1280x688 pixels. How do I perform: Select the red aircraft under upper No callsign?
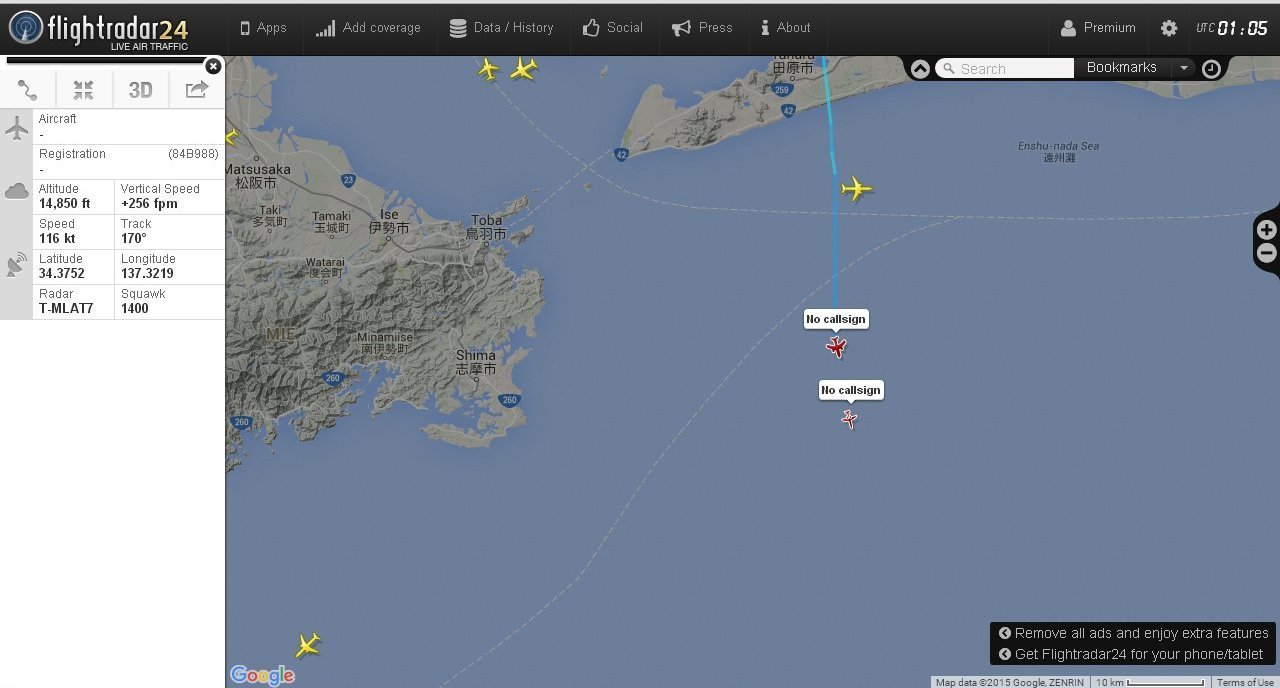click(x=836, y=347)
